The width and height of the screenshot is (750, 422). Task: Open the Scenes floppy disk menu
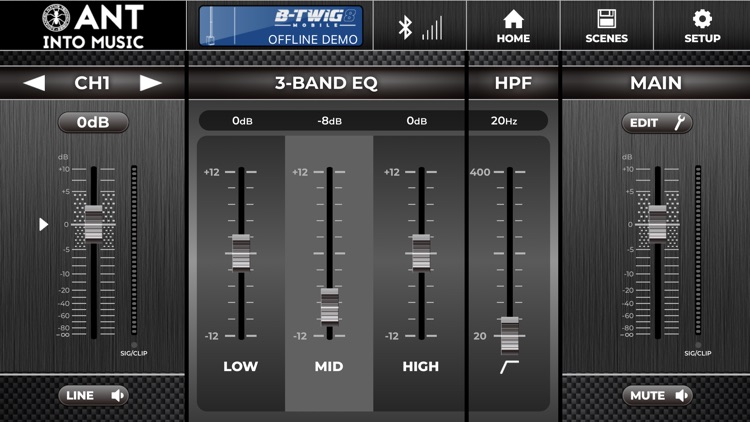(607, 26)
